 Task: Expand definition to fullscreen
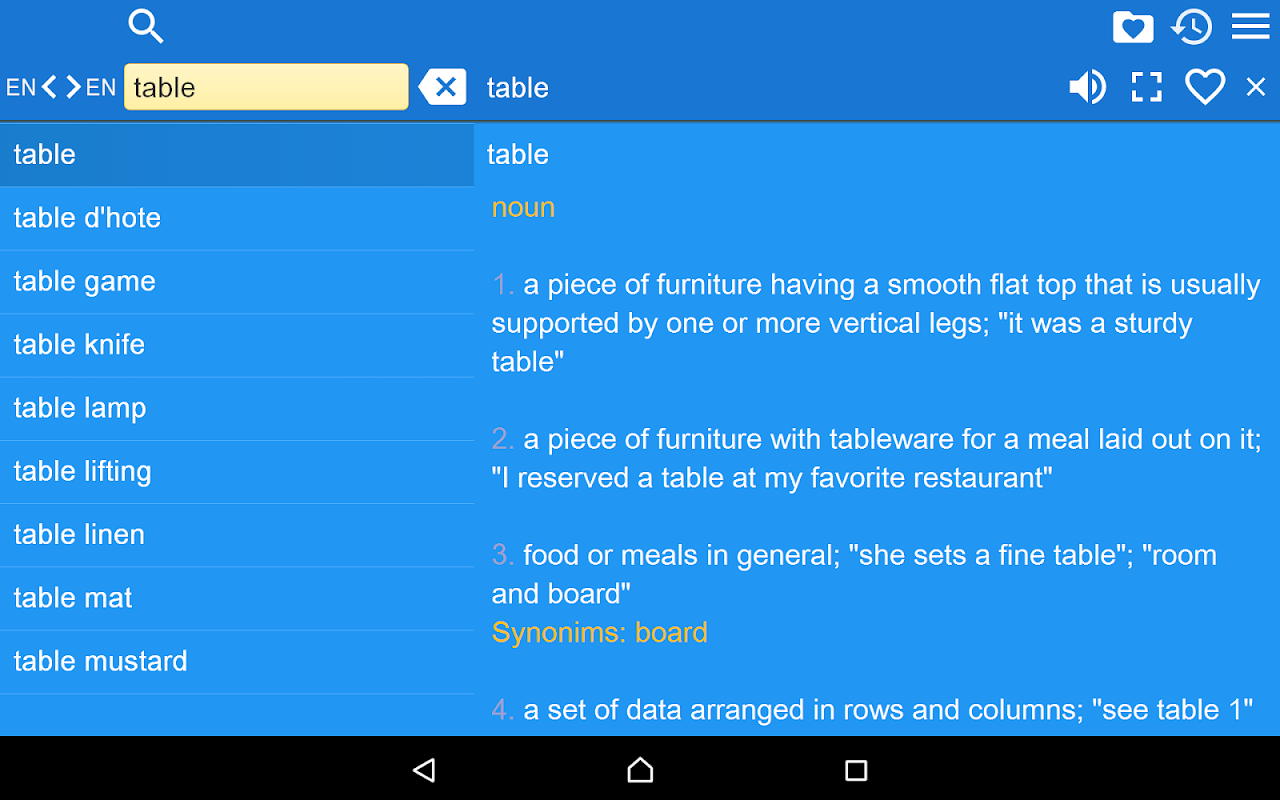1147,87
